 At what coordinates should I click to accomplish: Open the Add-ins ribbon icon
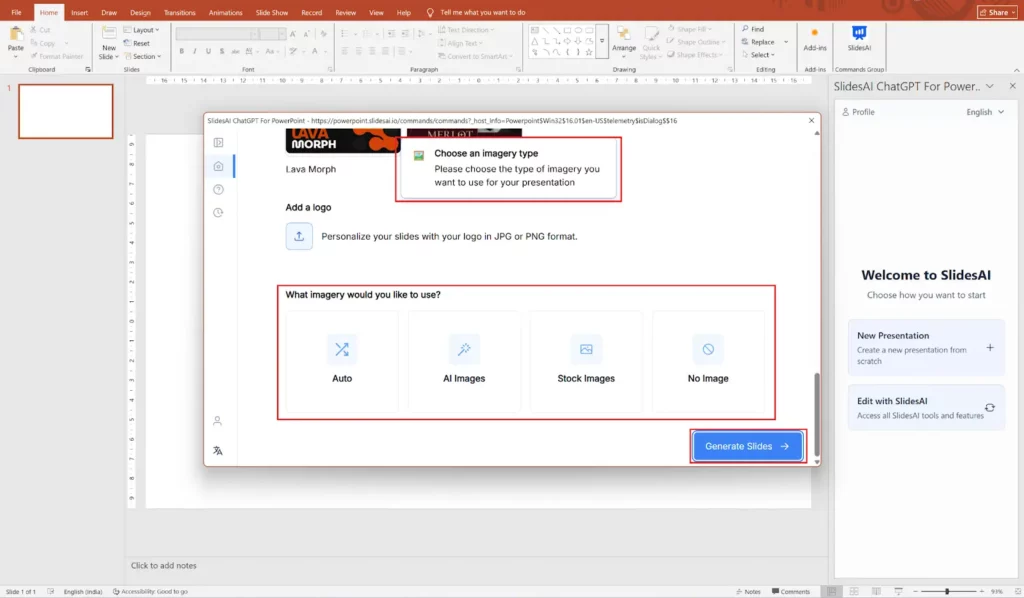pyautogui.click(x=815, y=37)
